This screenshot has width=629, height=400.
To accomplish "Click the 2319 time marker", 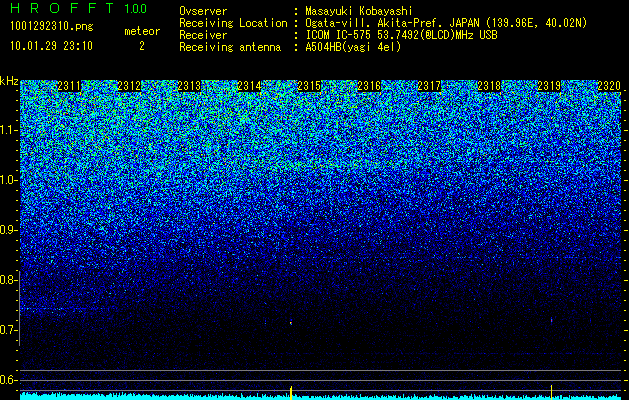I will click(549, 86).
